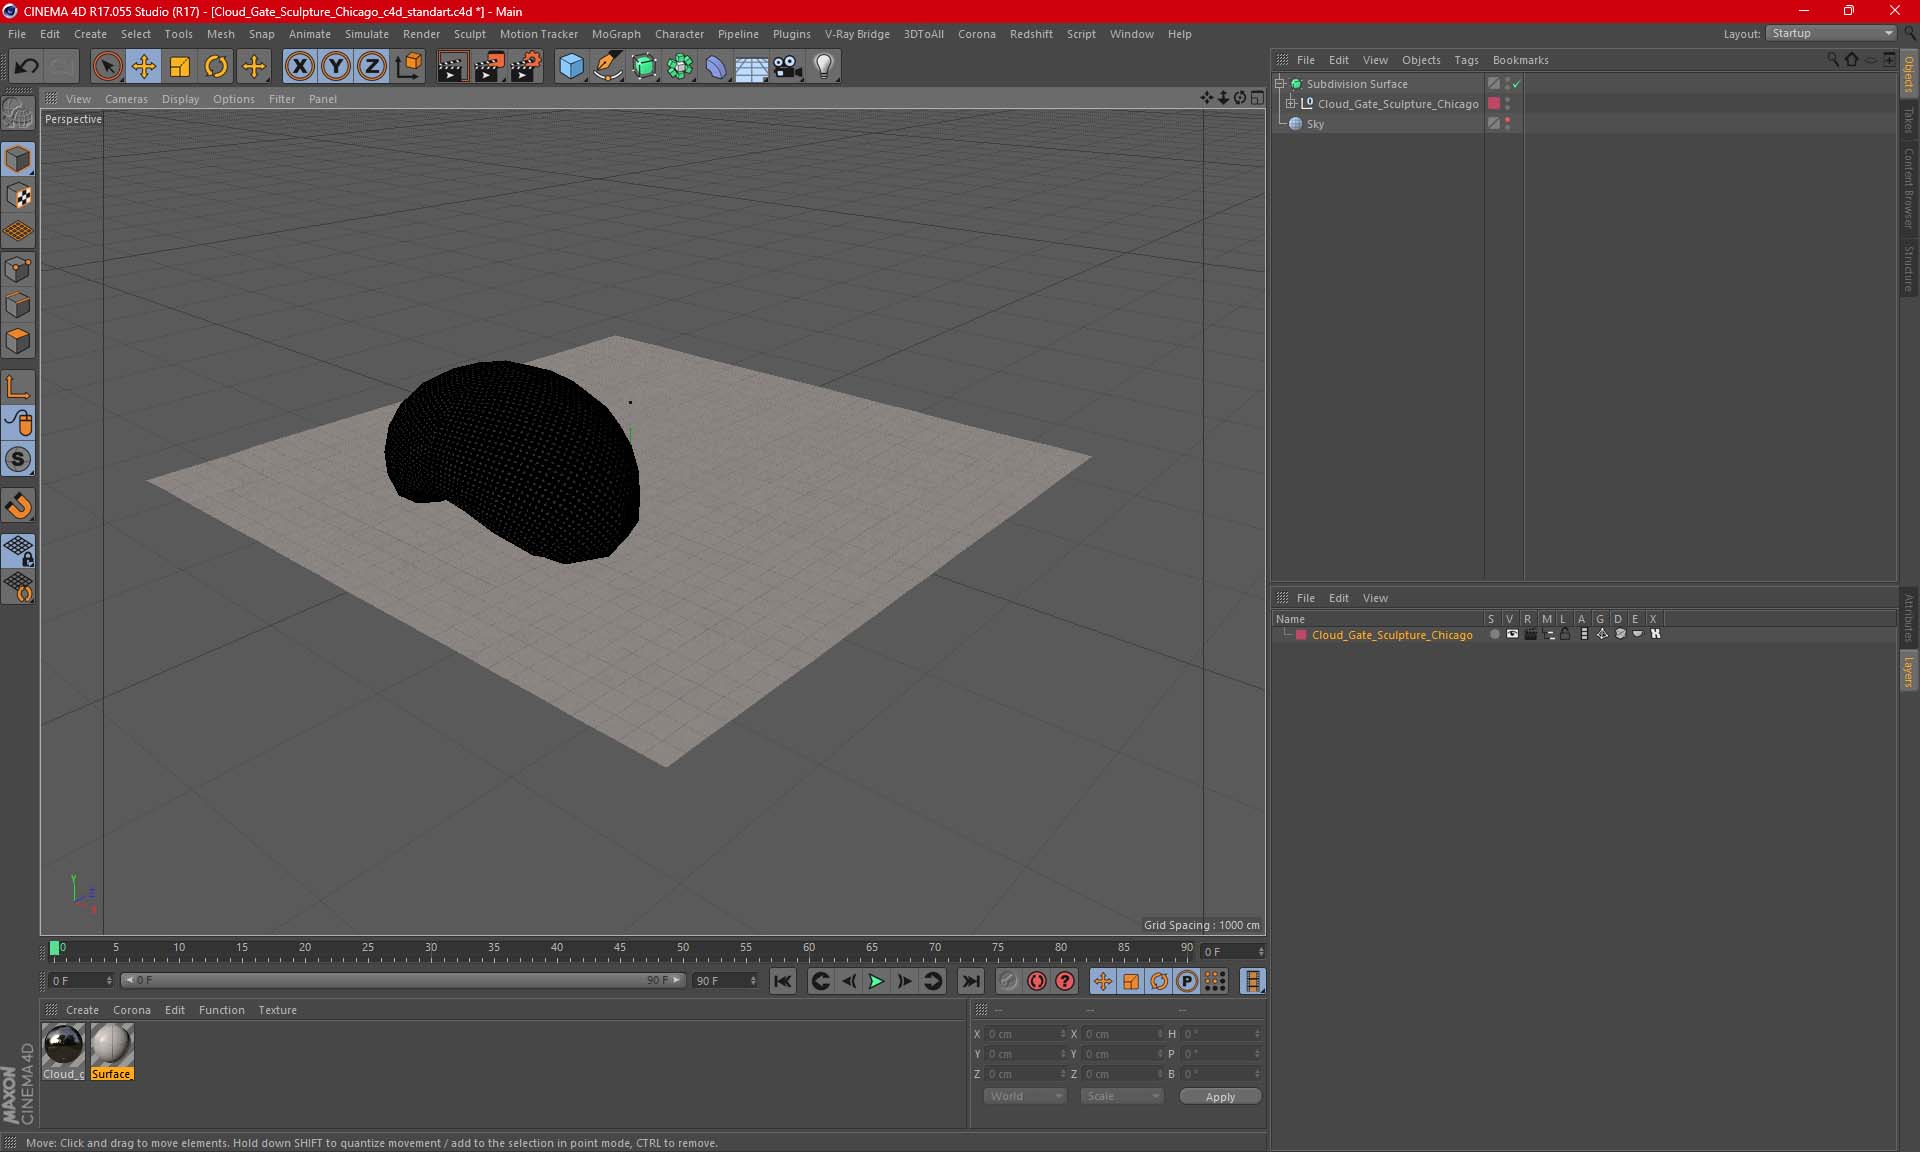The width and height of the screenshot is (1920, 1152).
Task: Toggle Enable Axis mode
Action: click(x=18, y=387)
